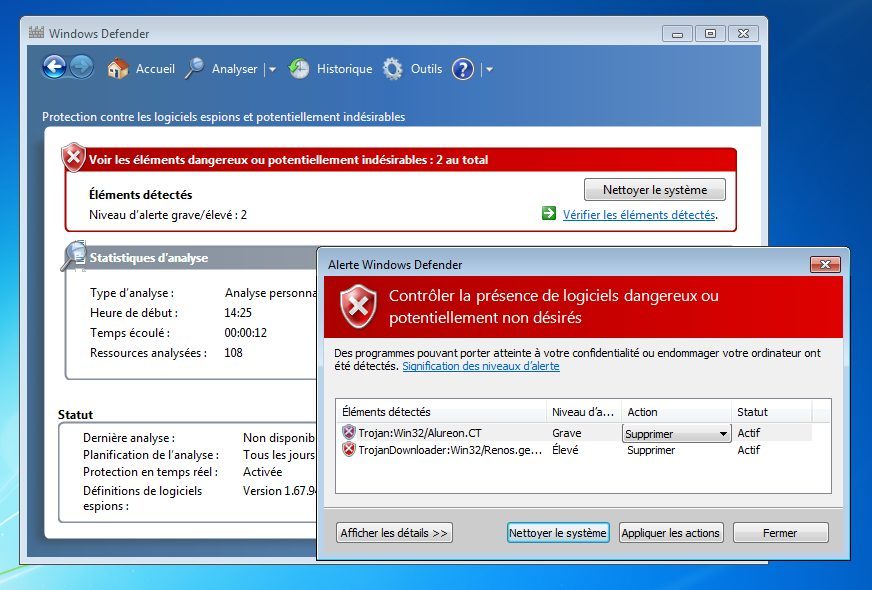Maximize the main Windows Defender window
The width and height of the screenshot is (872, 590).
(710, 34)
